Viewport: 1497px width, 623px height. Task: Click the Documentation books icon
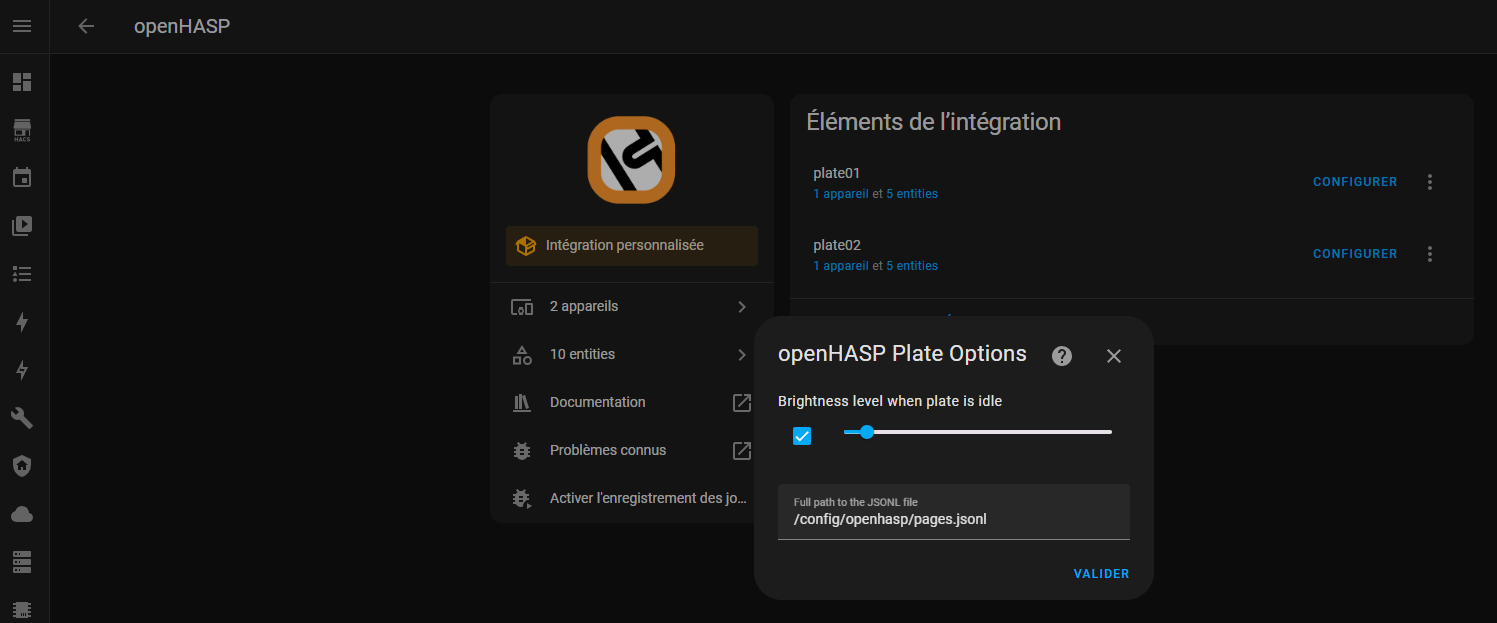click(522, 403)
